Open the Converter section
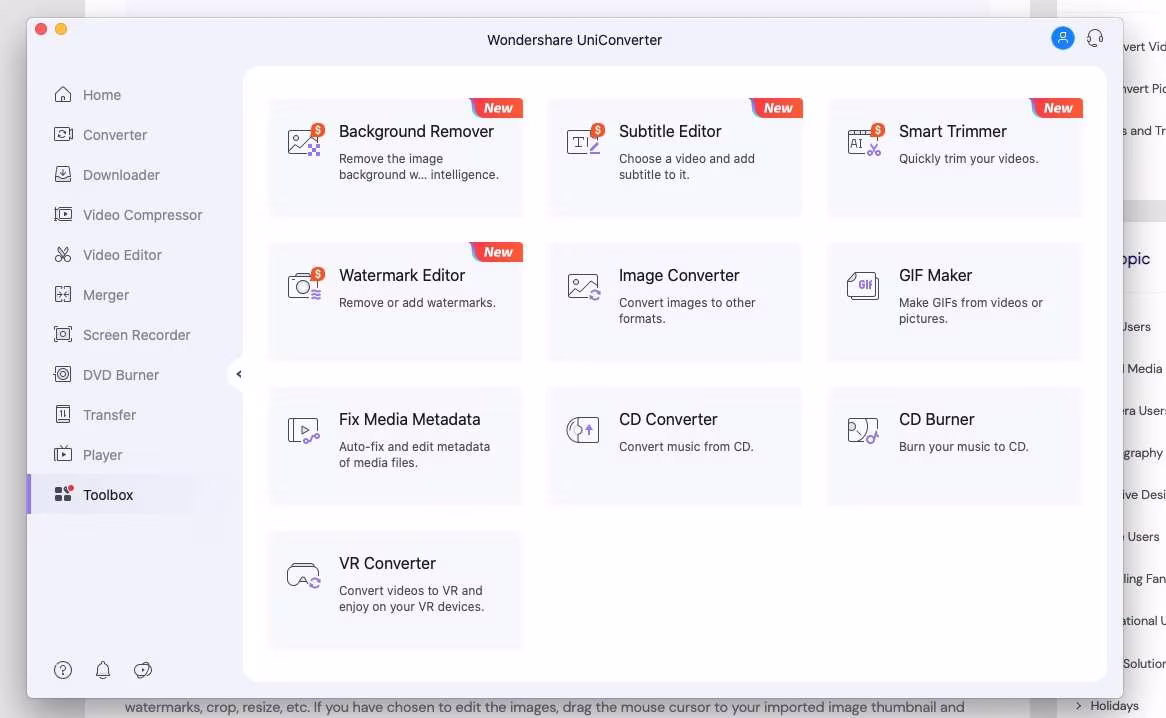 tap(115, 135)
